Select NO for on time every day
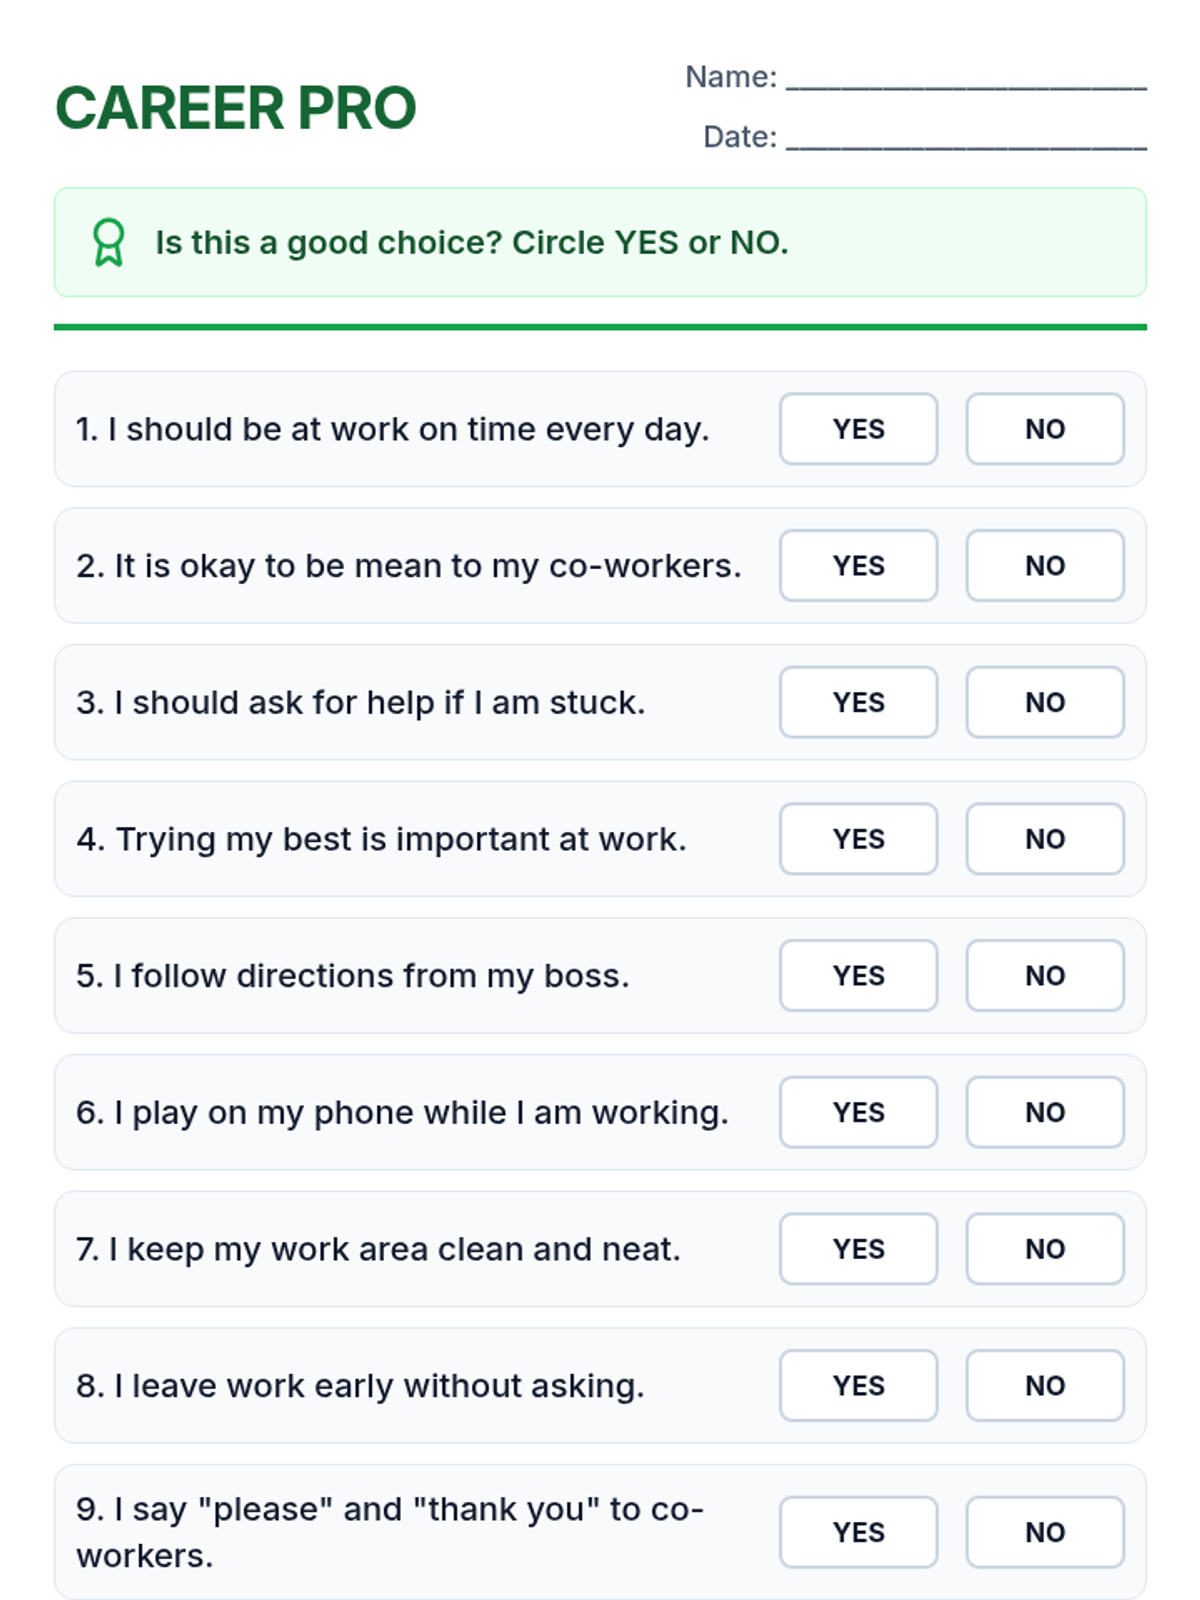1200x1600 pixels. 1044,429
